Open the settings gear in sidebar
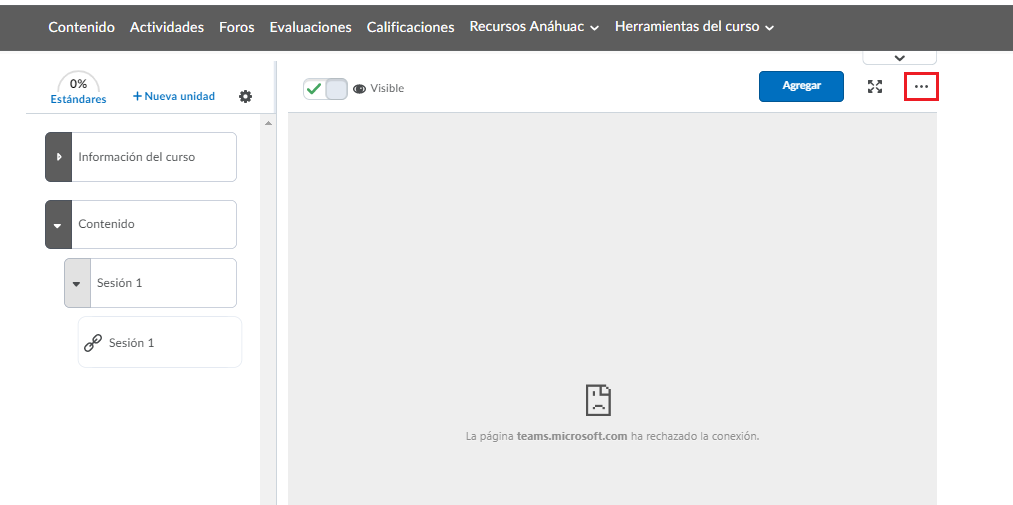 [245, 96]
